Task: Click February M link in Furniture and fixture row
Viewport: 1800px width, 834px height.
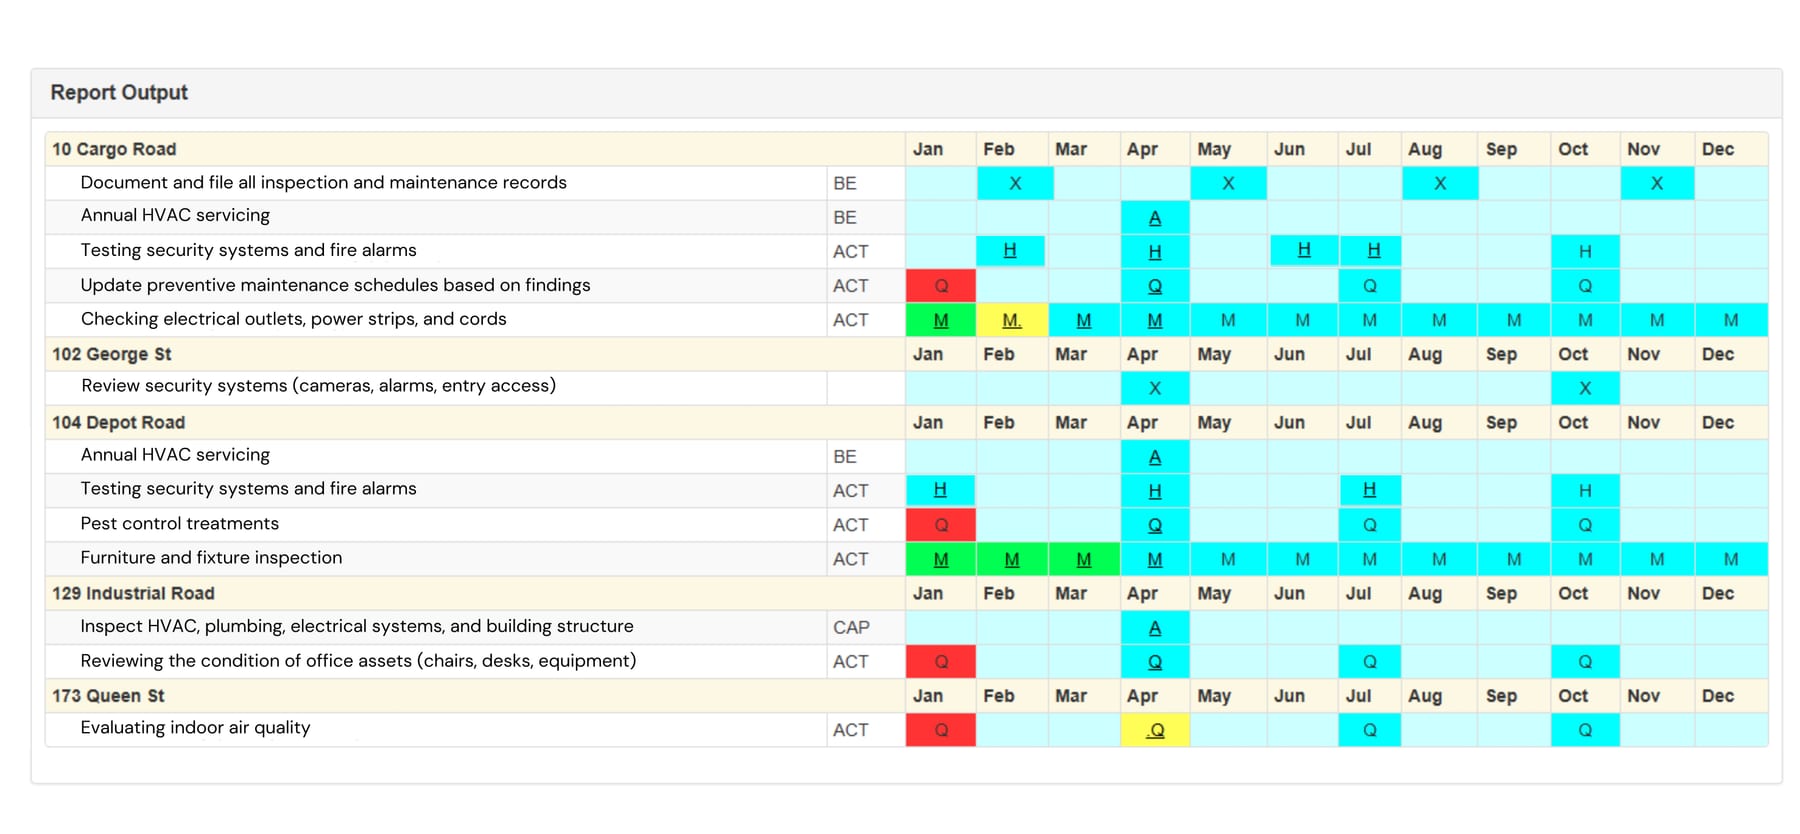Action: (x=1012, y=559)
